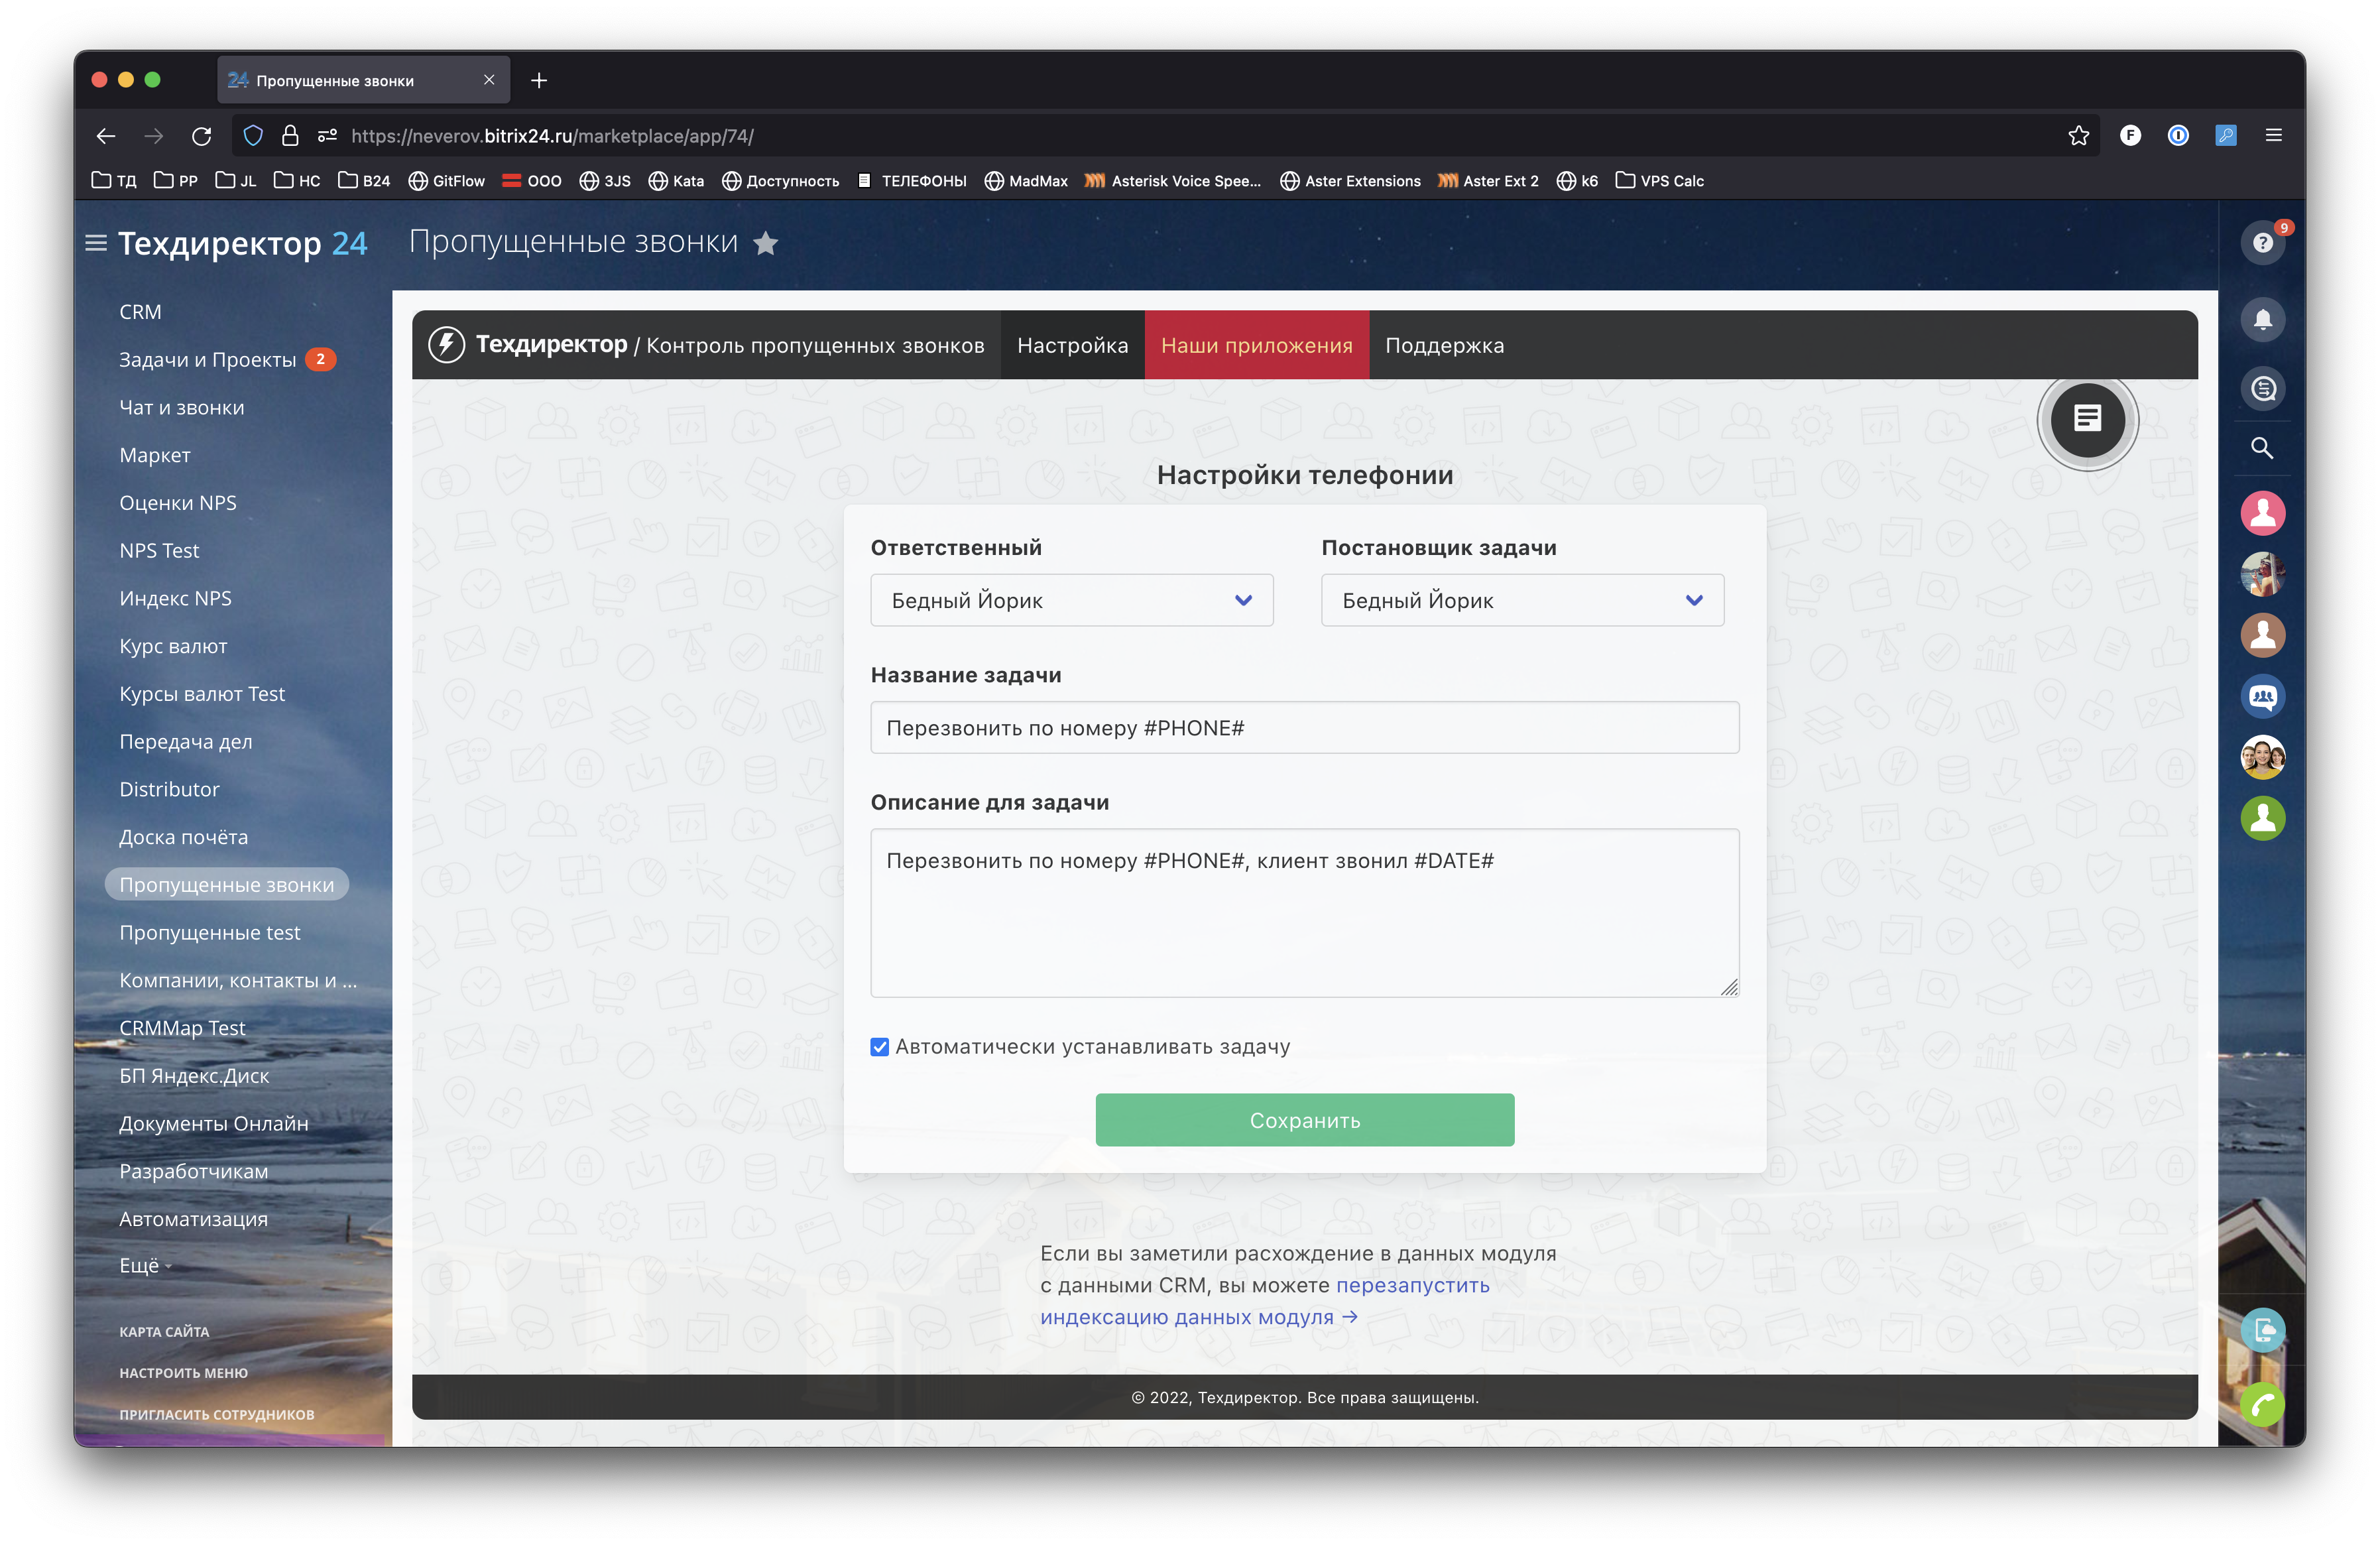Open the Ответственный dropdown
Screen dimensions: 2380x1545
point(1071,600)
